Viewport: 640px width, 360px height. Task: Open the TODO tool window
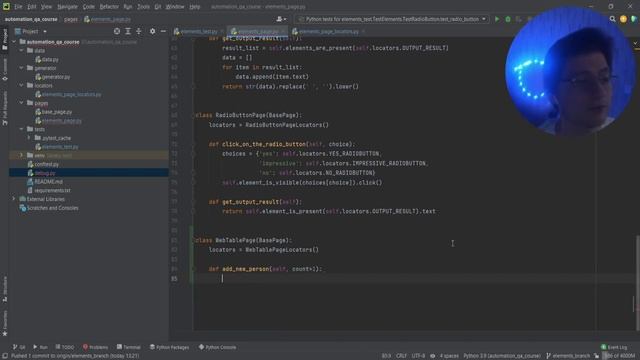(x=64, y=347)
